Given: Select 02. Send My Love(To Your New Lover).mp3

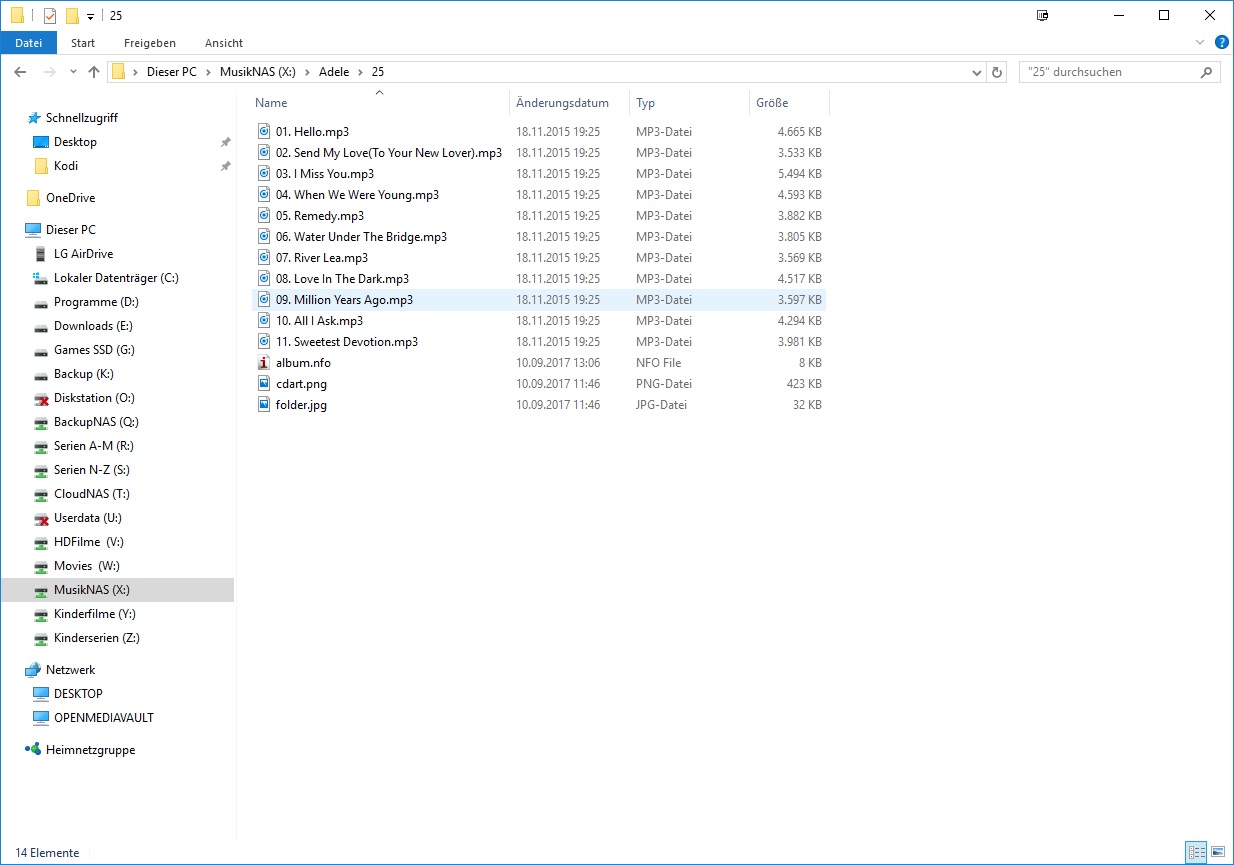Looking at the screenshot, I should point(389,153).
